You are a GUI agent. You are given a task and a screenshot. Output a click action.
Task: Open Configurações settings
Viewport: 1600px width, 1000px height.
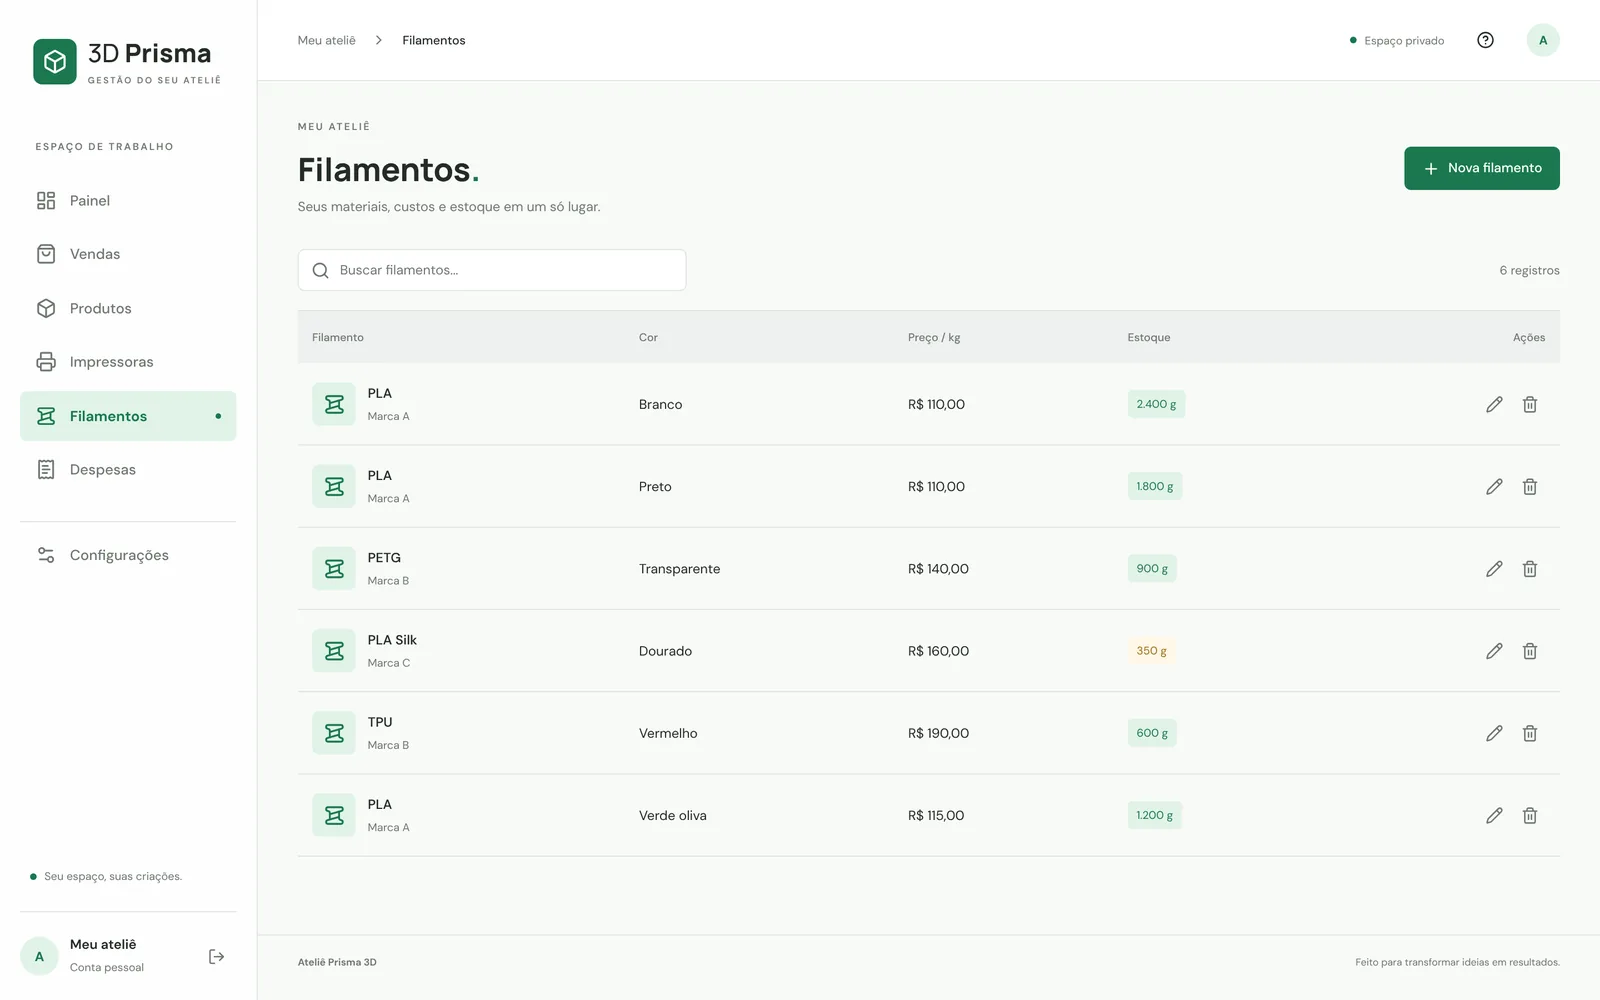[128, 555]
